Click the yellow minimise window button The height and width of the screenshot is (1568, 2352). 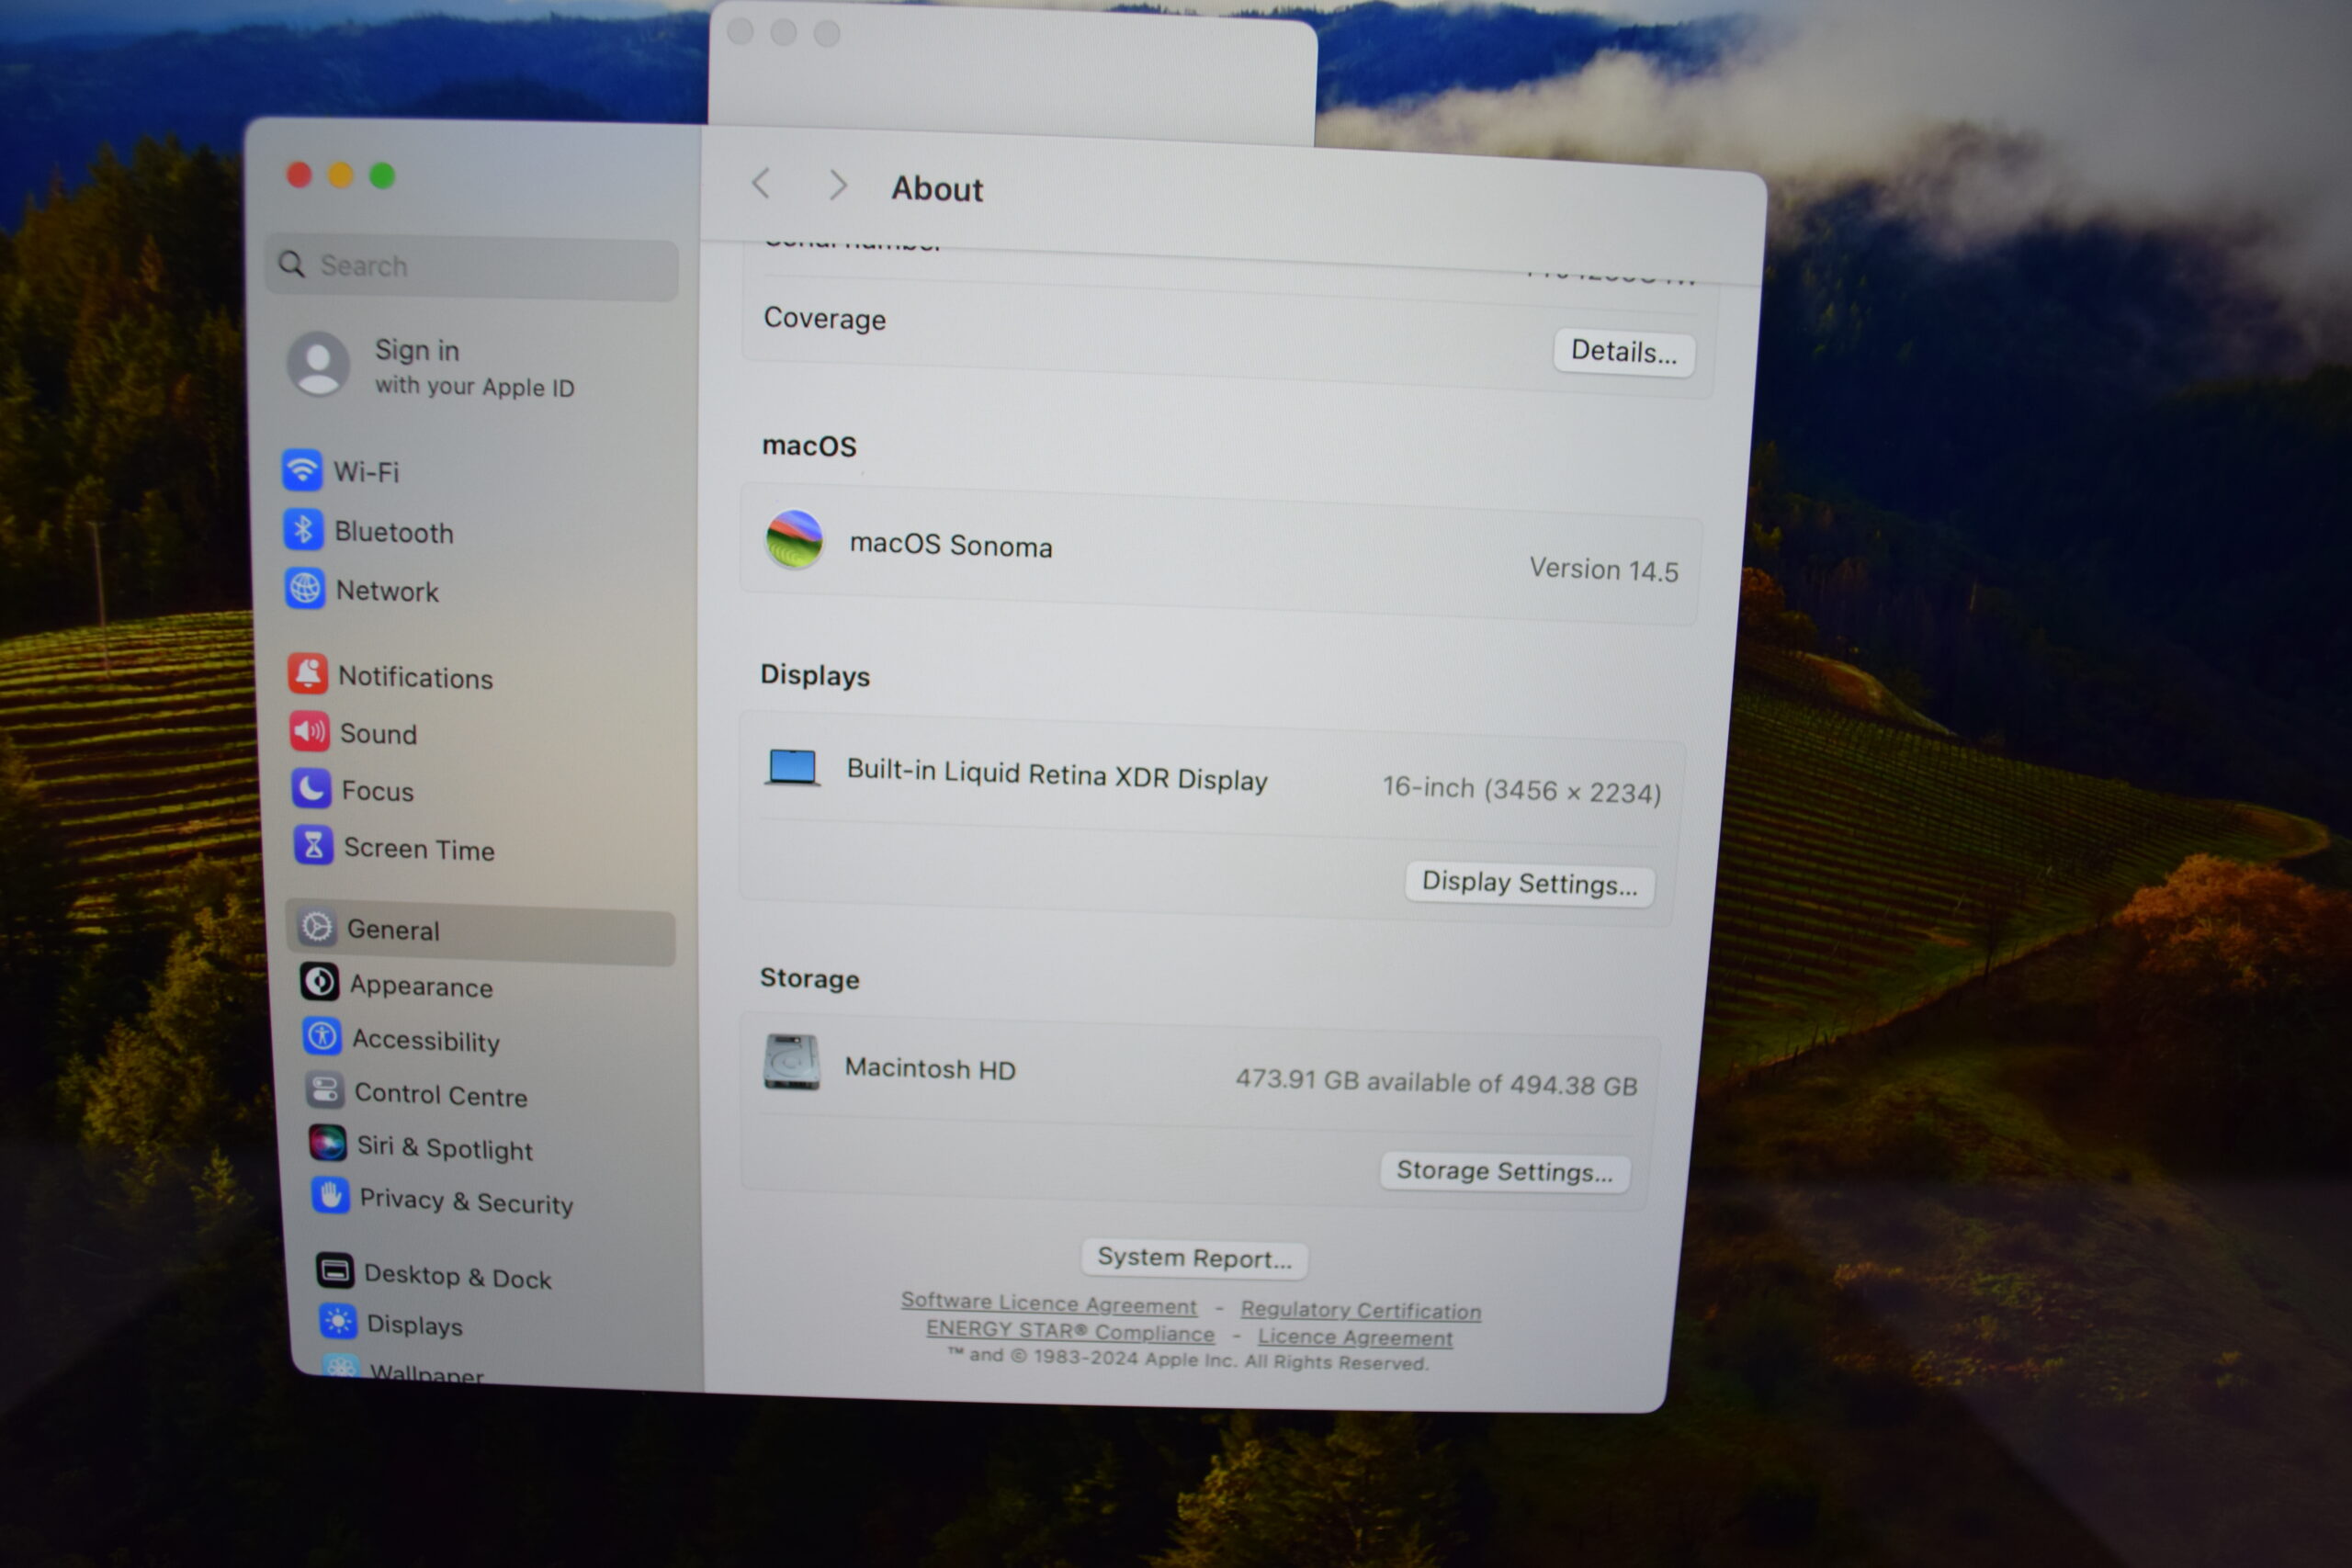point(341,176)
